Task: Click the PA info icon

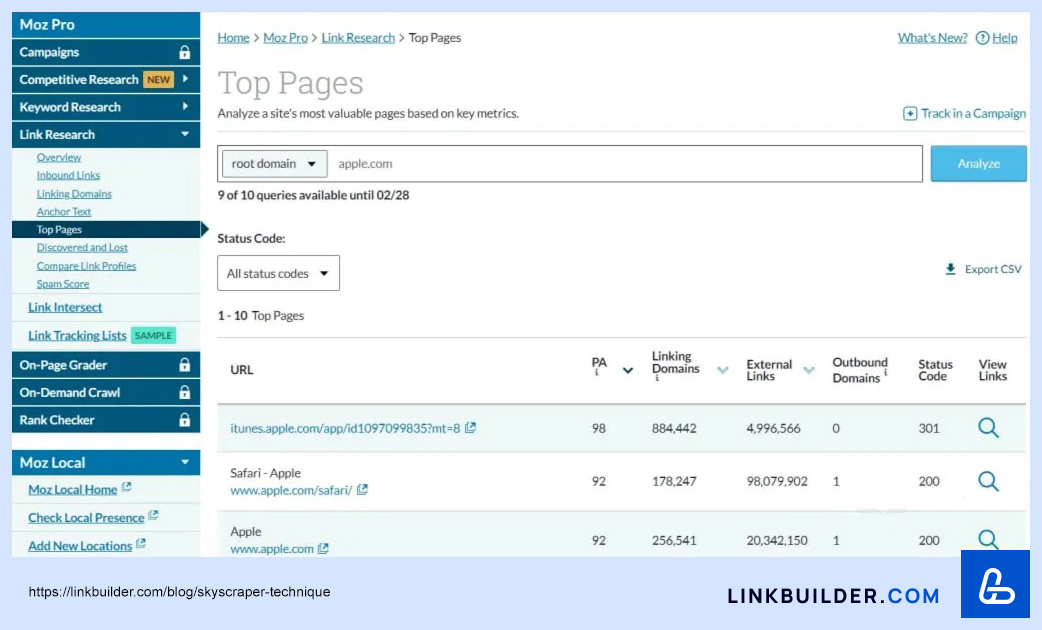Action: click(596, 373)
